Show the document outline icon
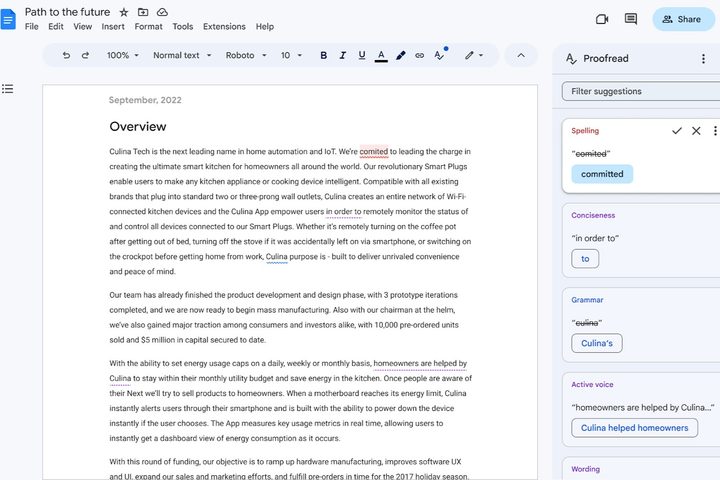The height and width of the screenshot is (480, 720). click(x=7, y=89)
